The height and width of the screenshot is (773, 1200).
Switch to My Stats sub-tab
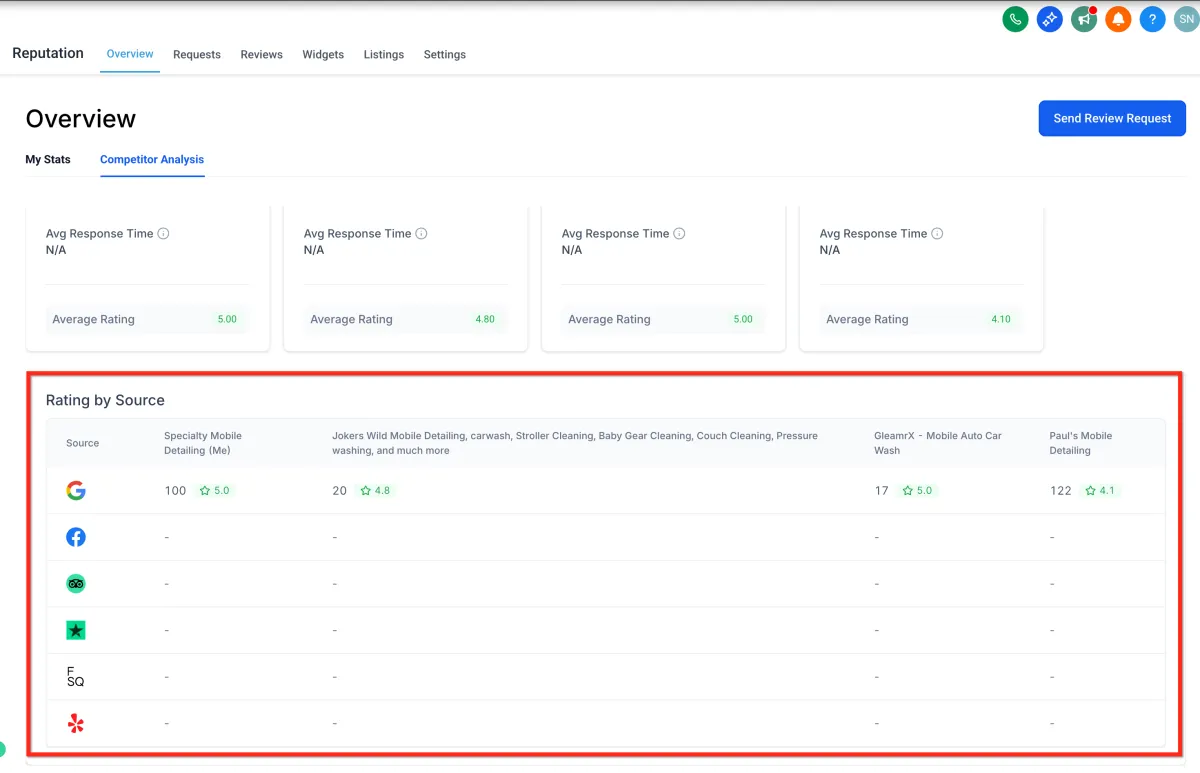(48, 160)
